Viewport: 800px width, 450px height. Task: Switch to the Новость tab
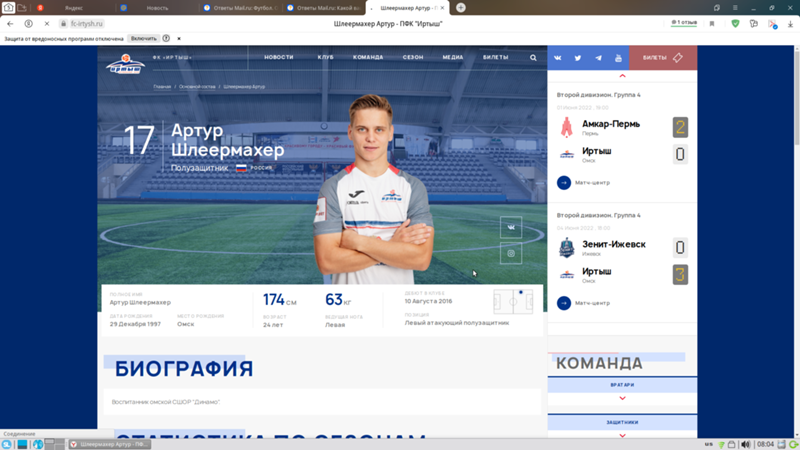[x=157, y=8]
